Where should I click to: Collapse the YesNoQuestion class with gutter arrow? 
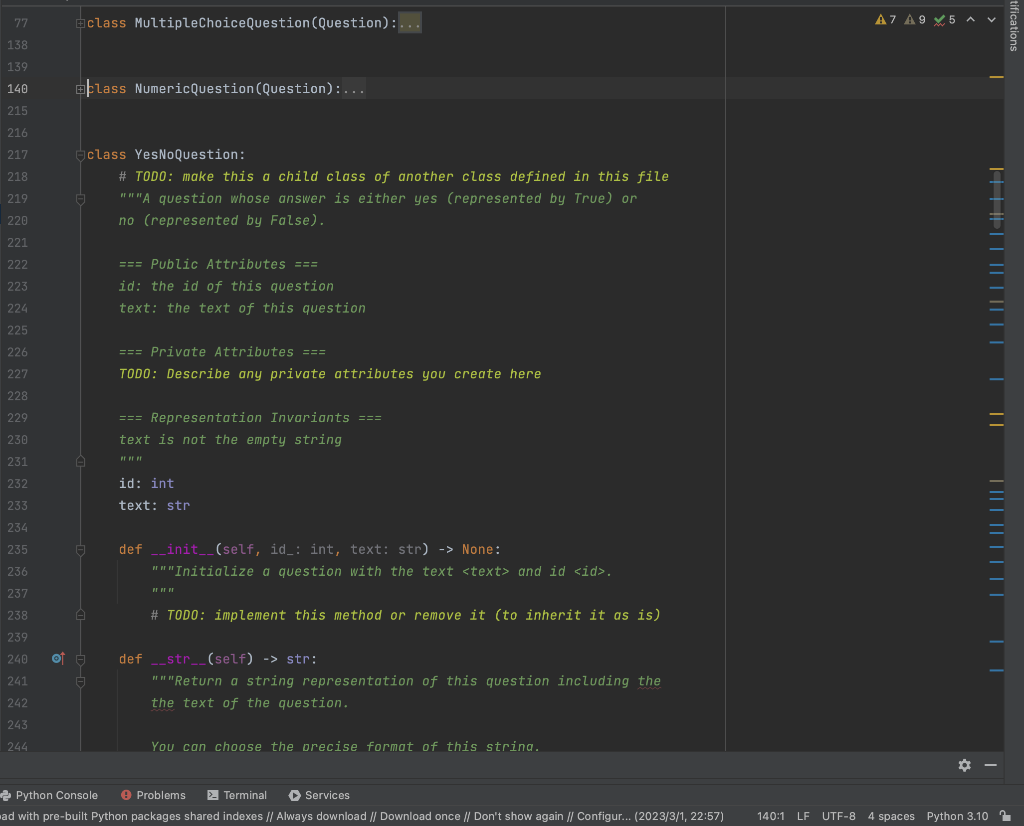coord(79,154)
